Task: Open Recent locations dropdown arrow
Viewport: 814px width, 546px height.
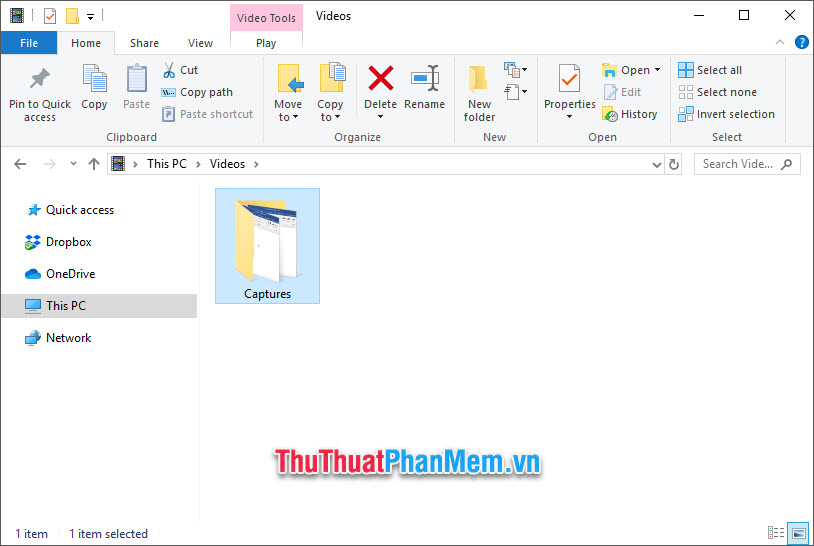Action: point(73,164)
